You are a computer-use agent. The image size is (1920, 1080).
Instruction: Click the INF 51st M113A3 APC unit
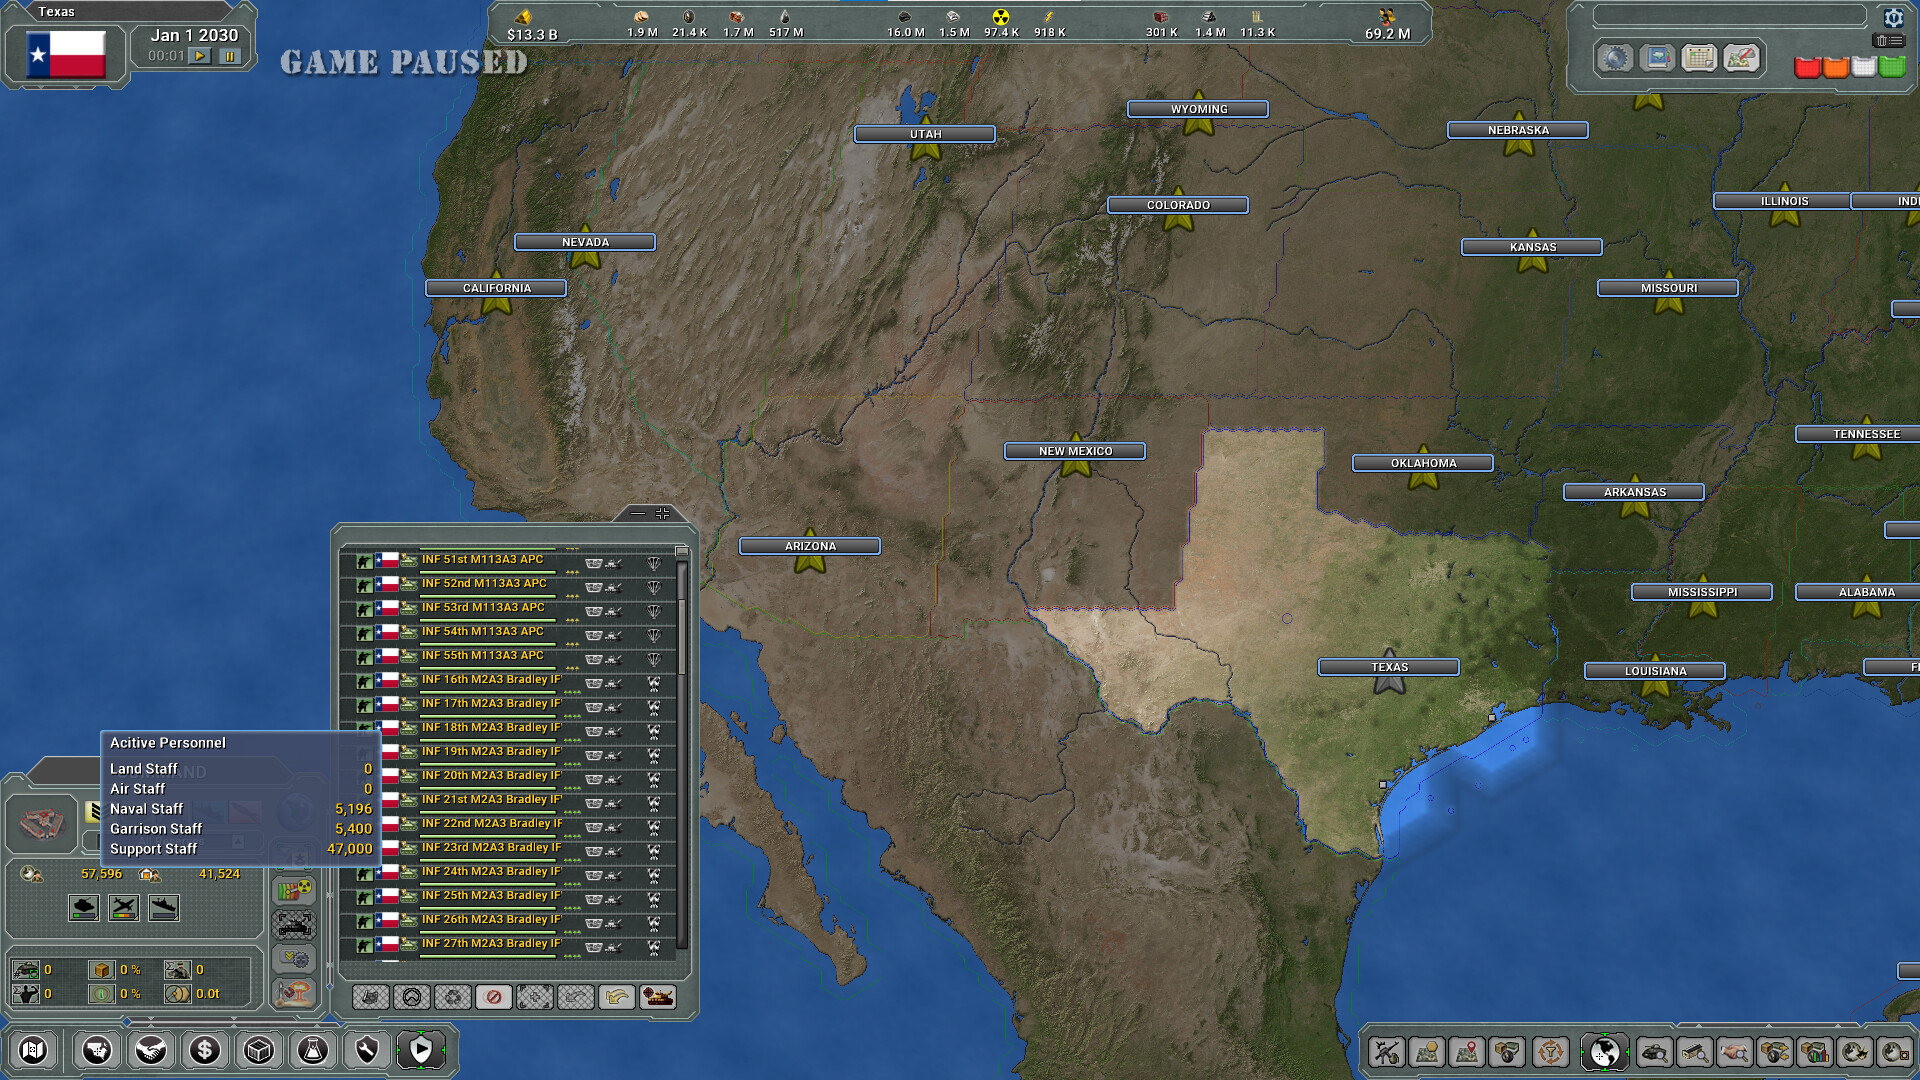click(485, 558)
